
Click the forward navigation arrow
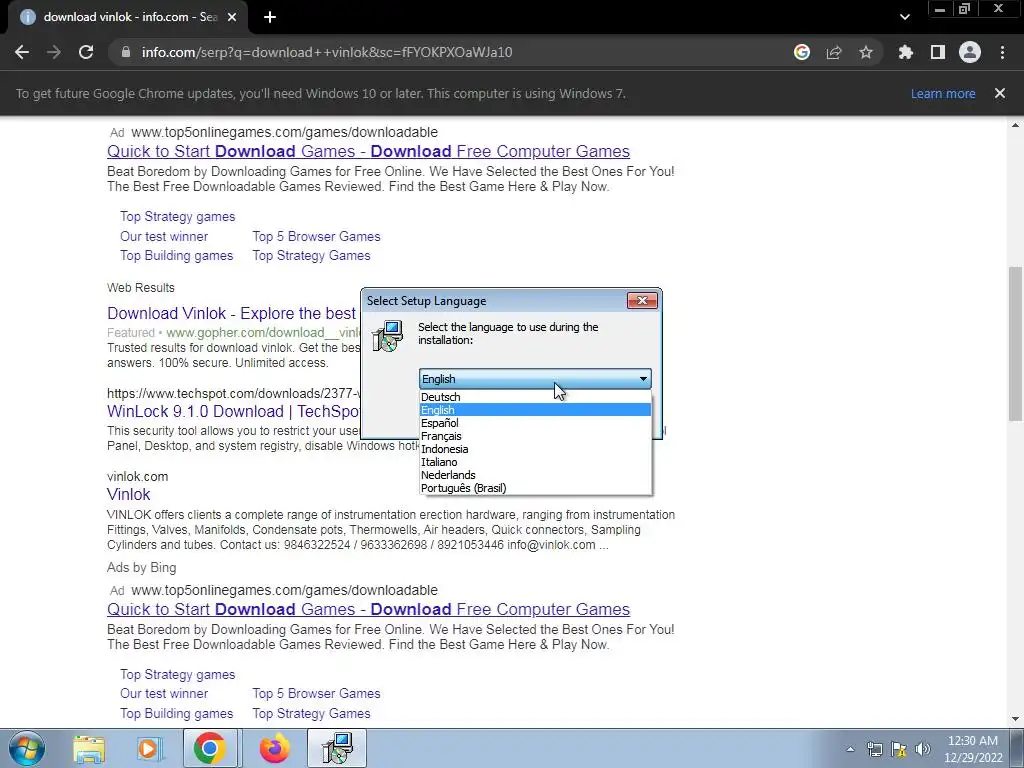point(54,52)
